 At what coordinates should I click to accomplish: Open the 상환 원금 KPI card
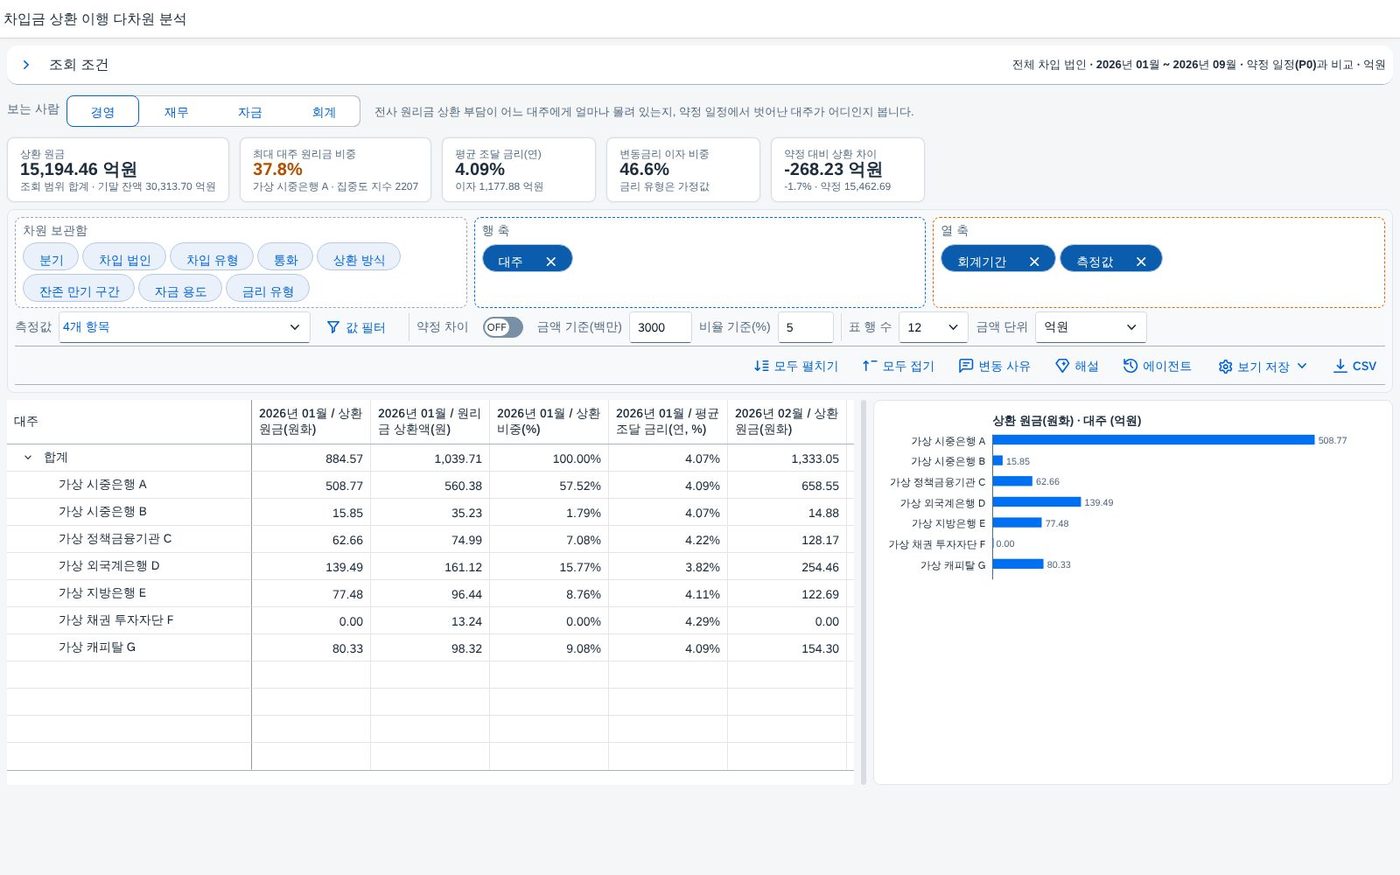[x=118, y=170]
